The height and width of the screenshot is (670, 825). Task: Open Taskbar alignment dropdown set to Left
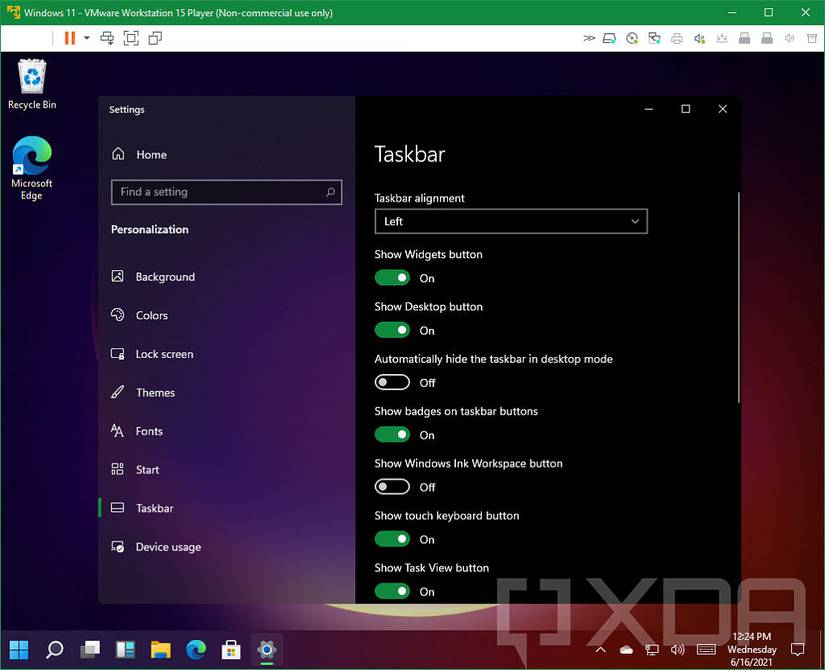click(x=511, y=222)
